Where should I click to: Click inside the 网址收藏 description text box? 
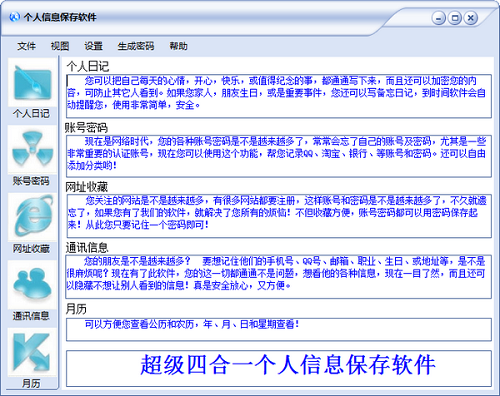279,216
